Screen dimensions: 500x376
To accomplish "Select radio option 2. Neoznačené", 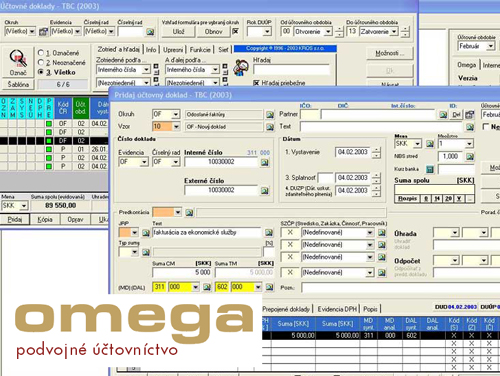I will pyautogui.click(x=41, y=62).
